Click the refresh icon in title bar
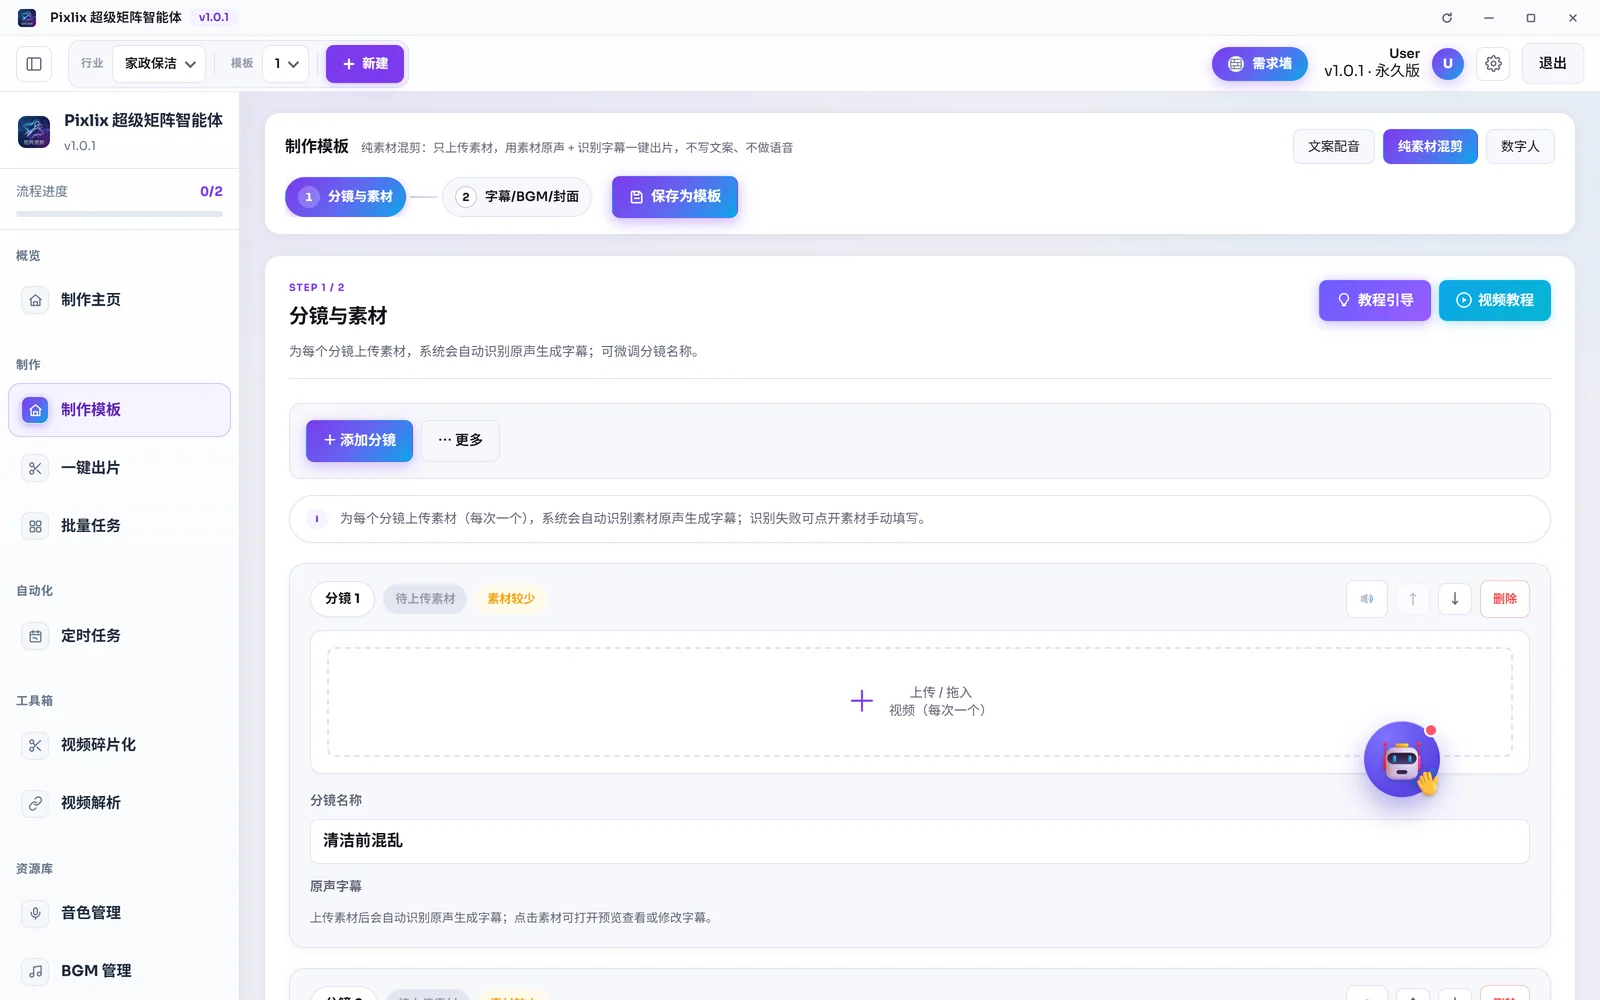 (x=1446, y=18)
